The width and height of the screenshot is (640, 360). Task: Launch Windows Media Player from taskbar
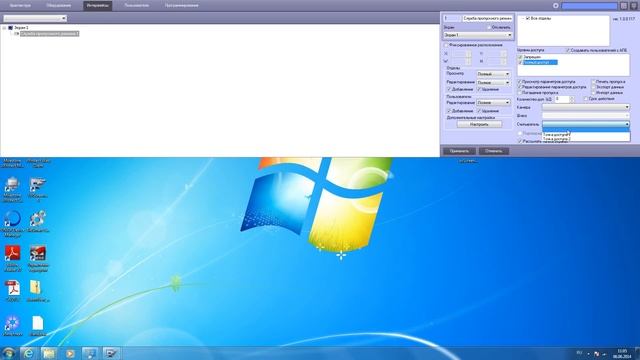70,353
